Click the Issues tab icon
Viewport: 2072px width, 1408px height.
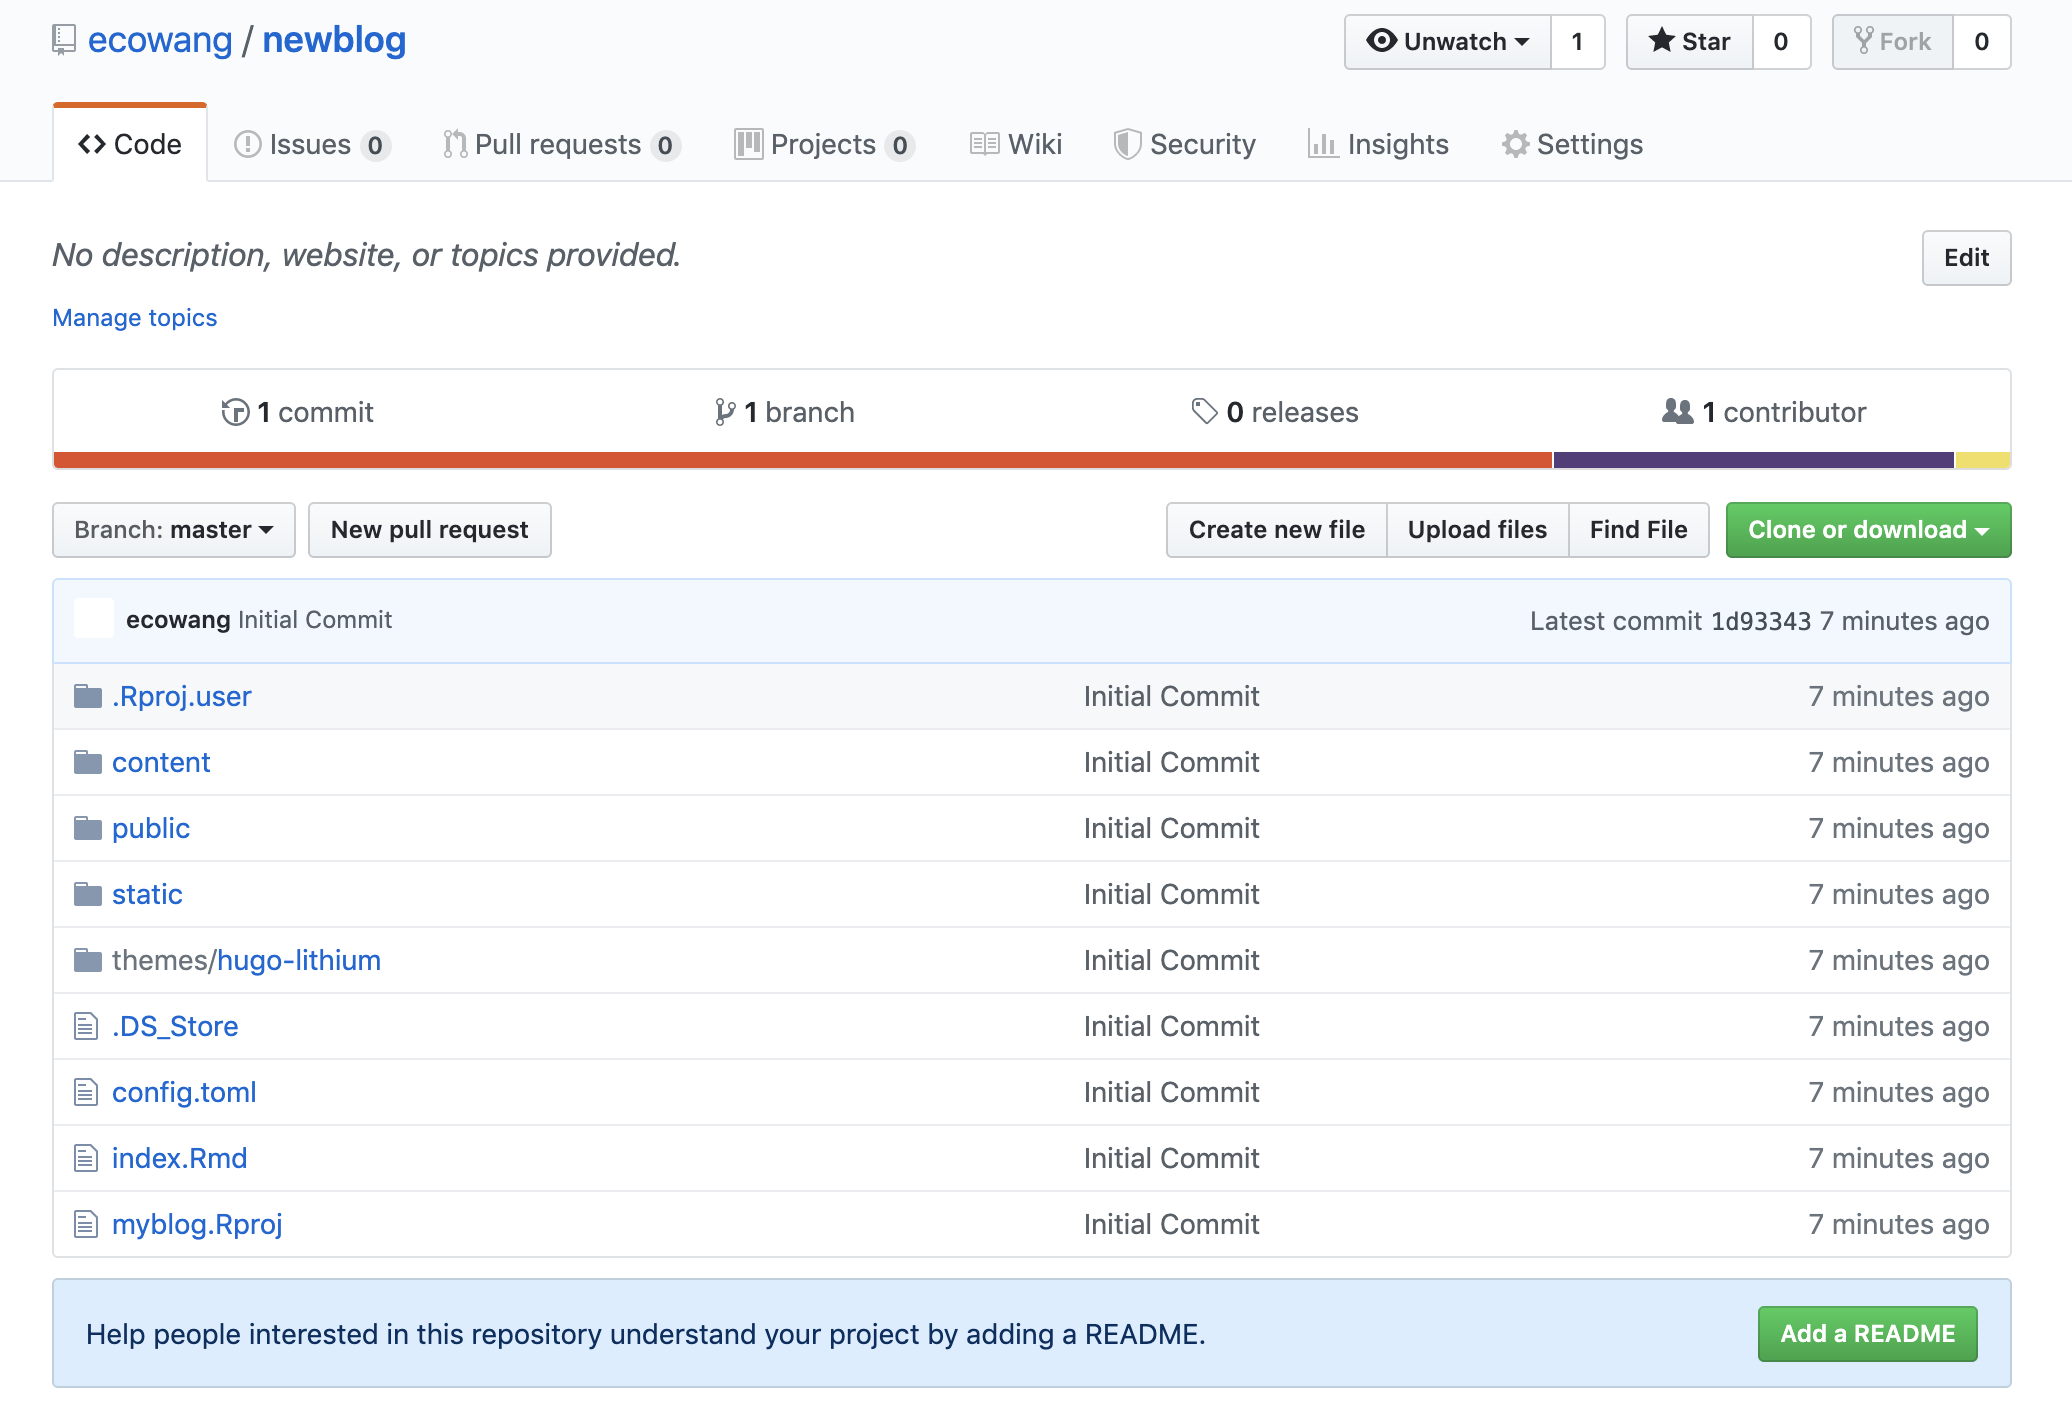[247, 144]
